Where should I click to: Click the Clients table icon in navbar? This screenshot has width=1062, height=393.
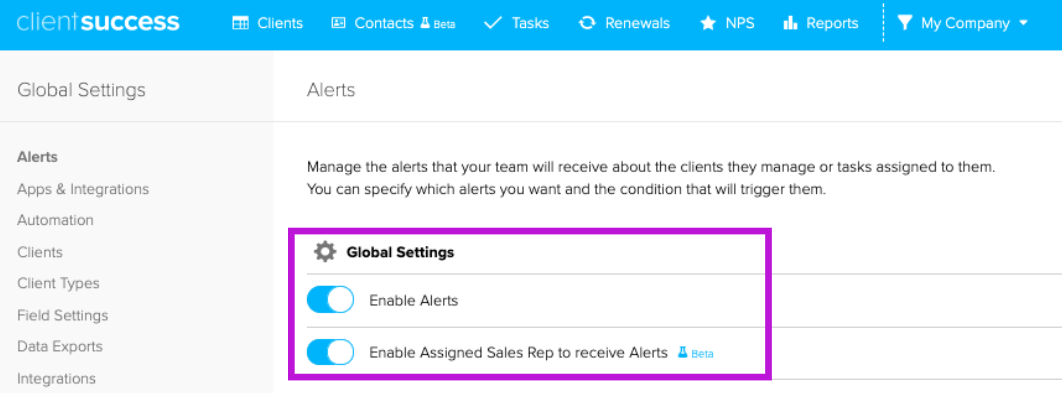click(240, 23)
